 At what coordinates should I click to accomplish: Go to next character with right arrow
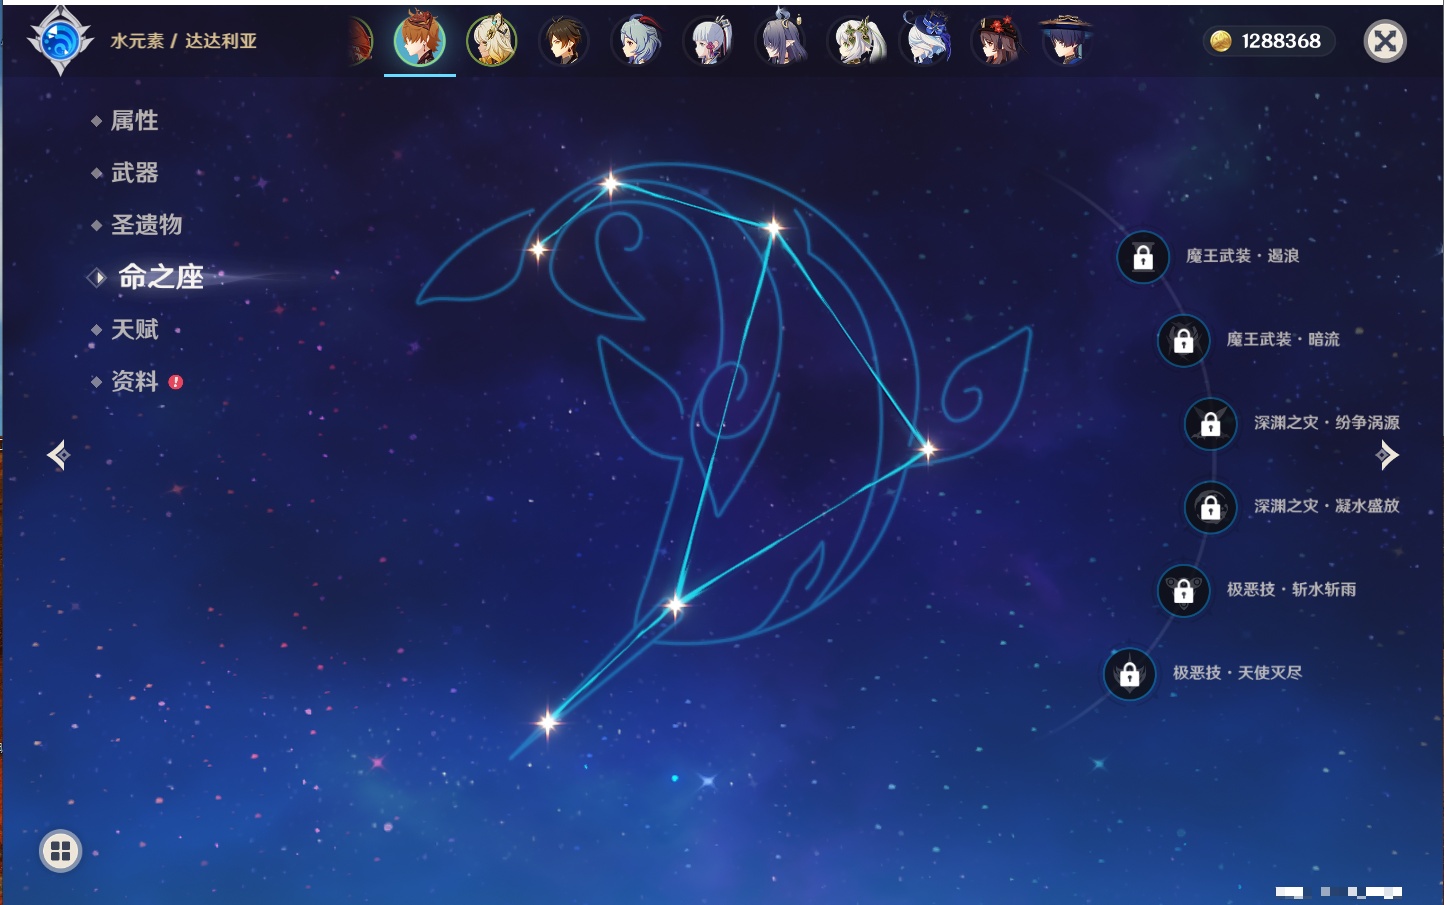pyautogui.click(x=1387, y=455)
